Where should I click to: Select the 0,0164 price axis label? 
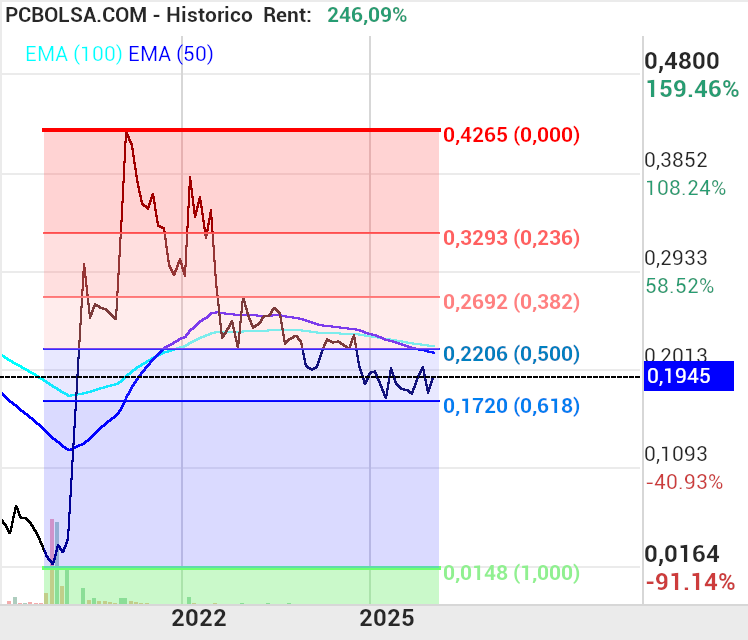[x=682, y=554]
